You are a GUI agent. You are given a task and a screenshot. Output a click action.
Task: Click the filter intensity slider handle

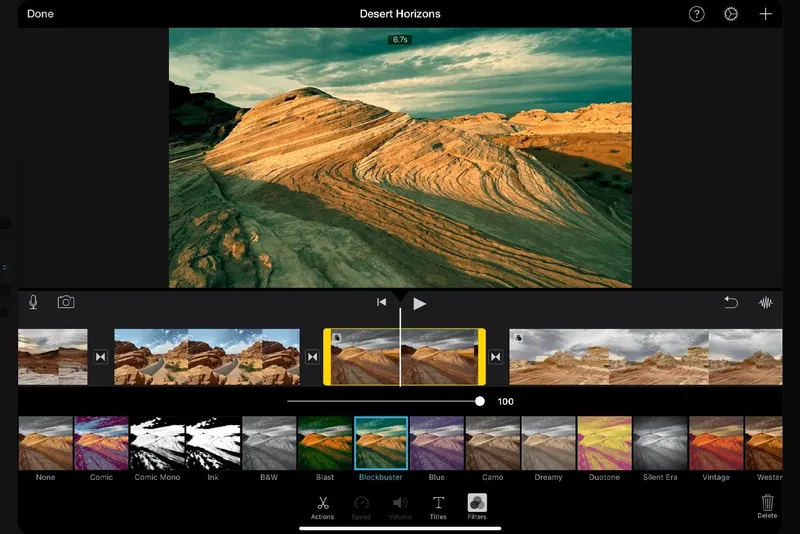click(480, 401)
